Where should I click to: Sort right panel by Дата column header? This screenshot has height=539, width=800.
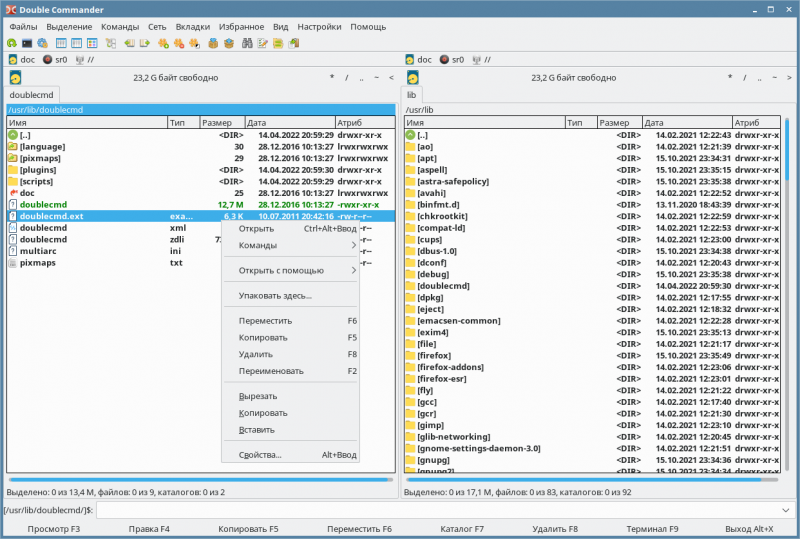pyautogui.click(x=687, y=122)
